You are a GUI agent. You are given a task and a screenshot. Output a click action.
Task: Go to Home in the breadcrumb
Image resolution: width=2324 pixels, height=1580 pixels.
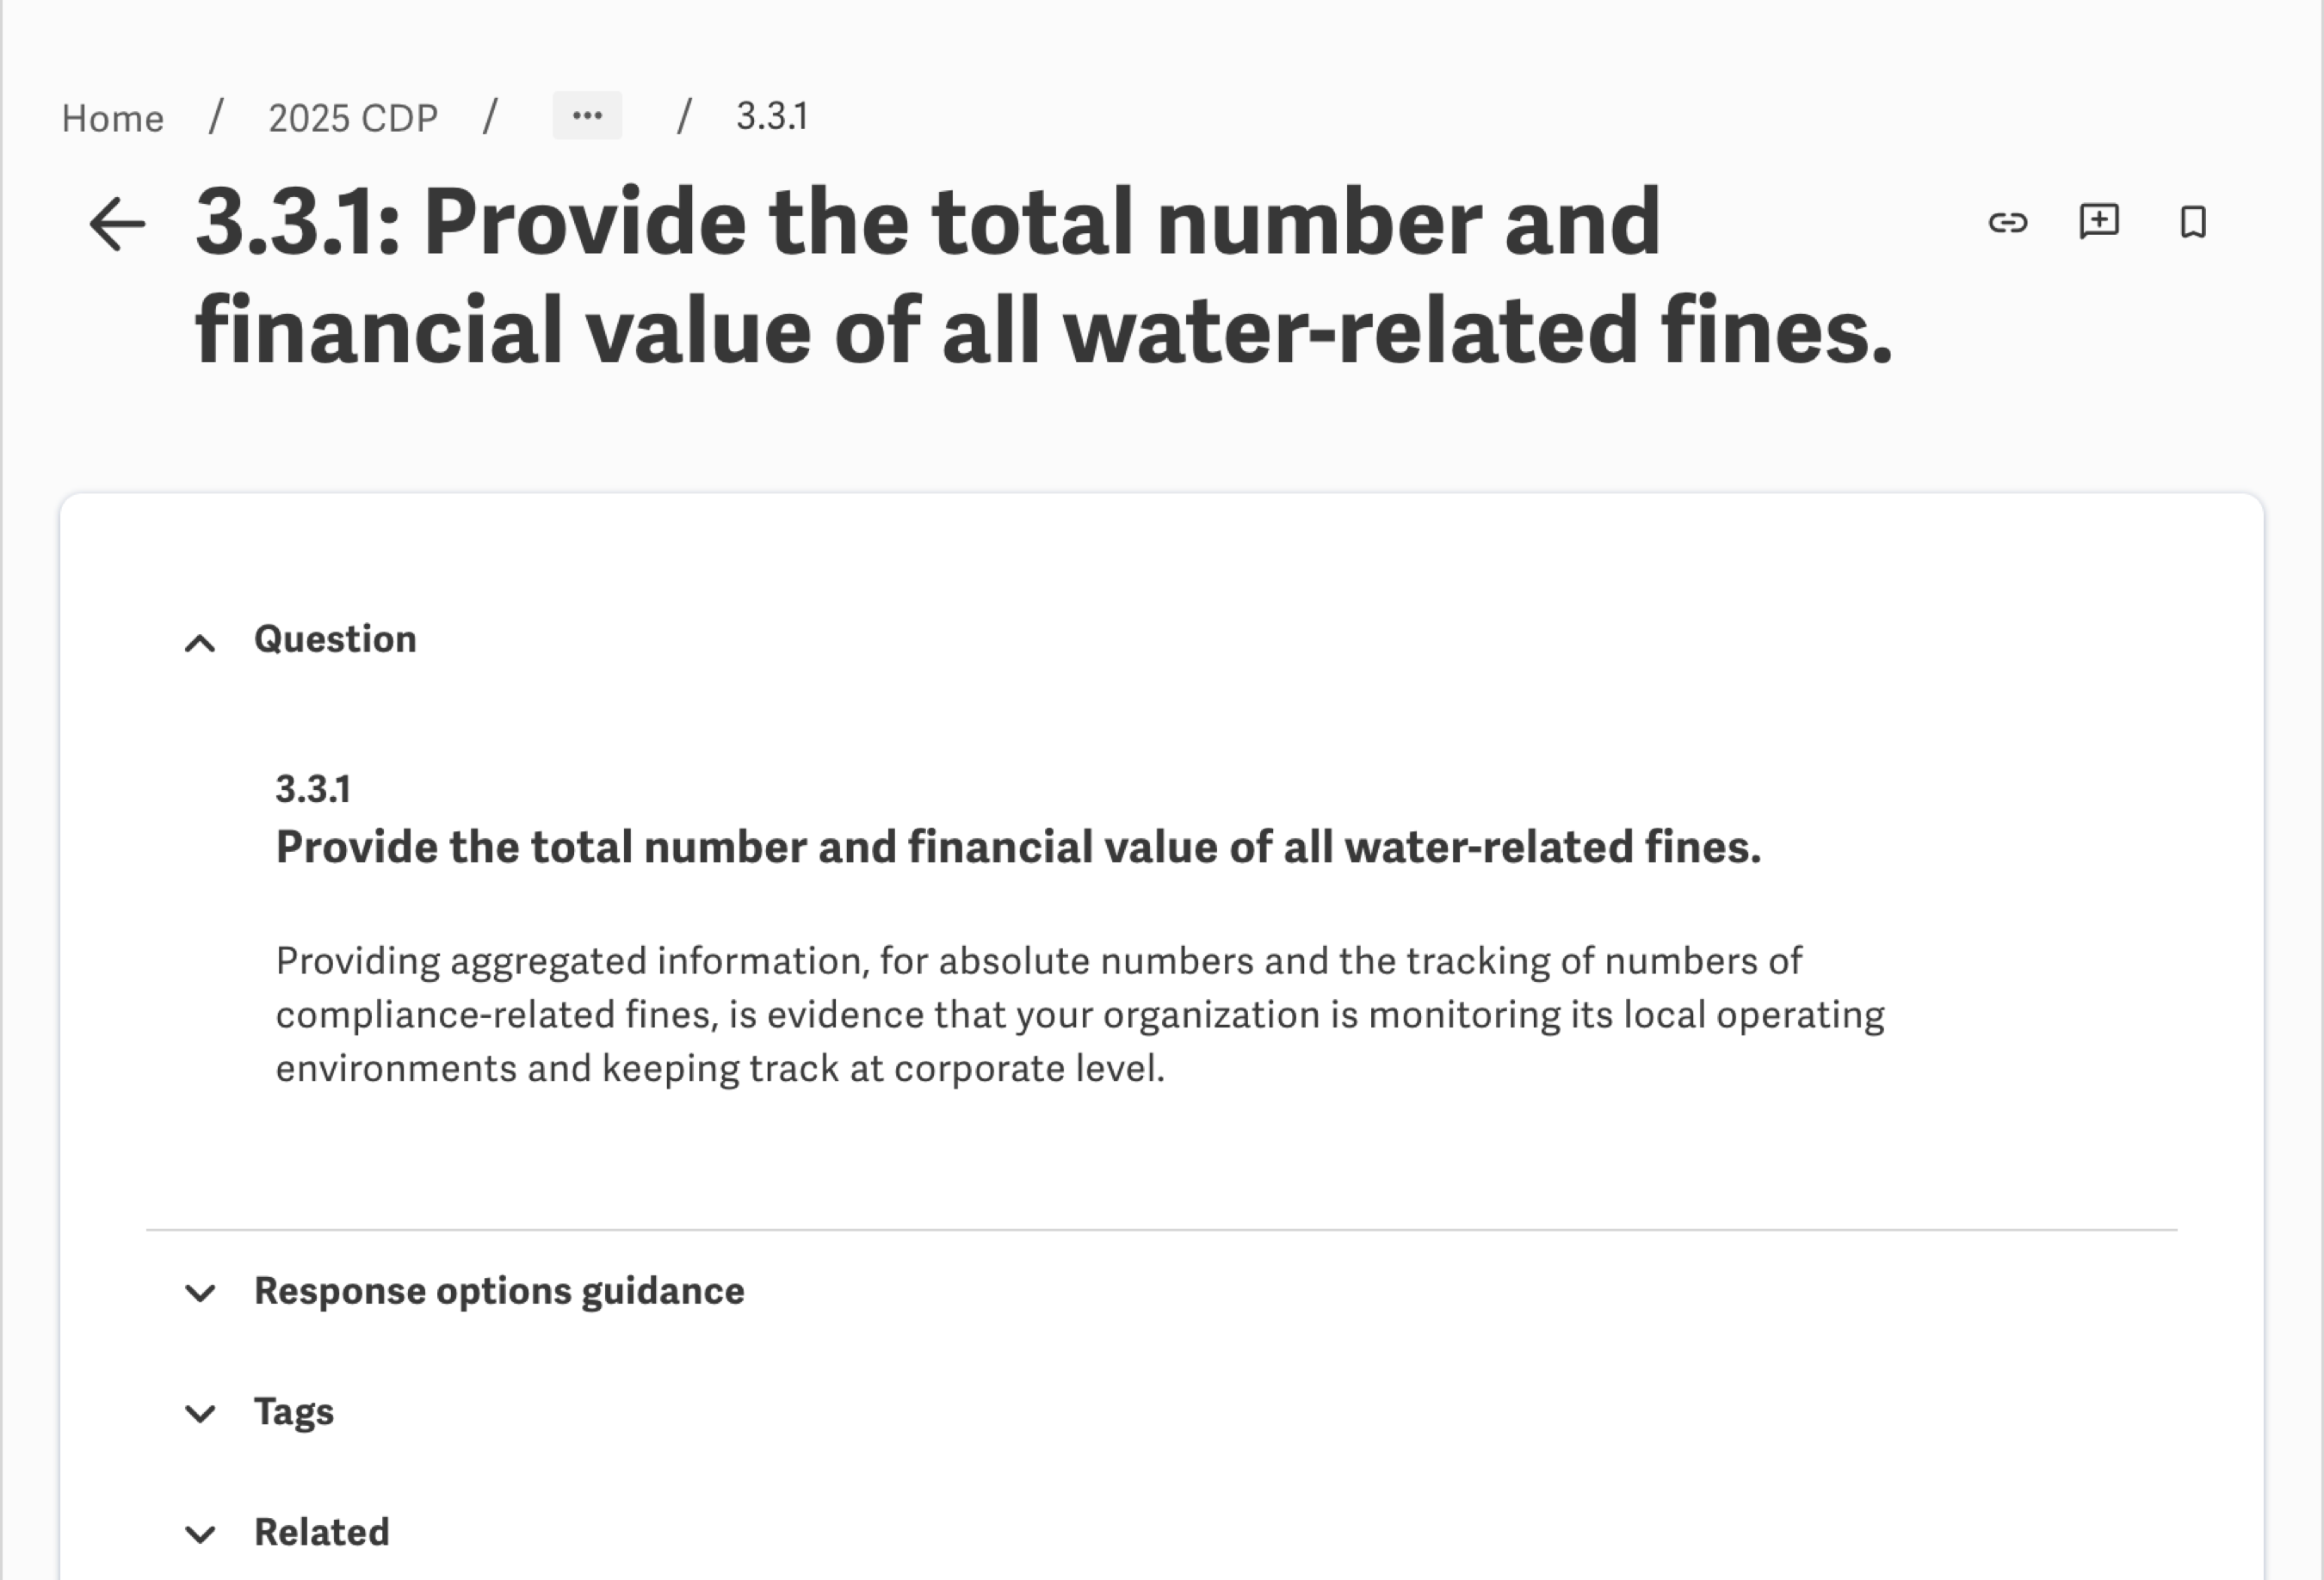point(113,118)
